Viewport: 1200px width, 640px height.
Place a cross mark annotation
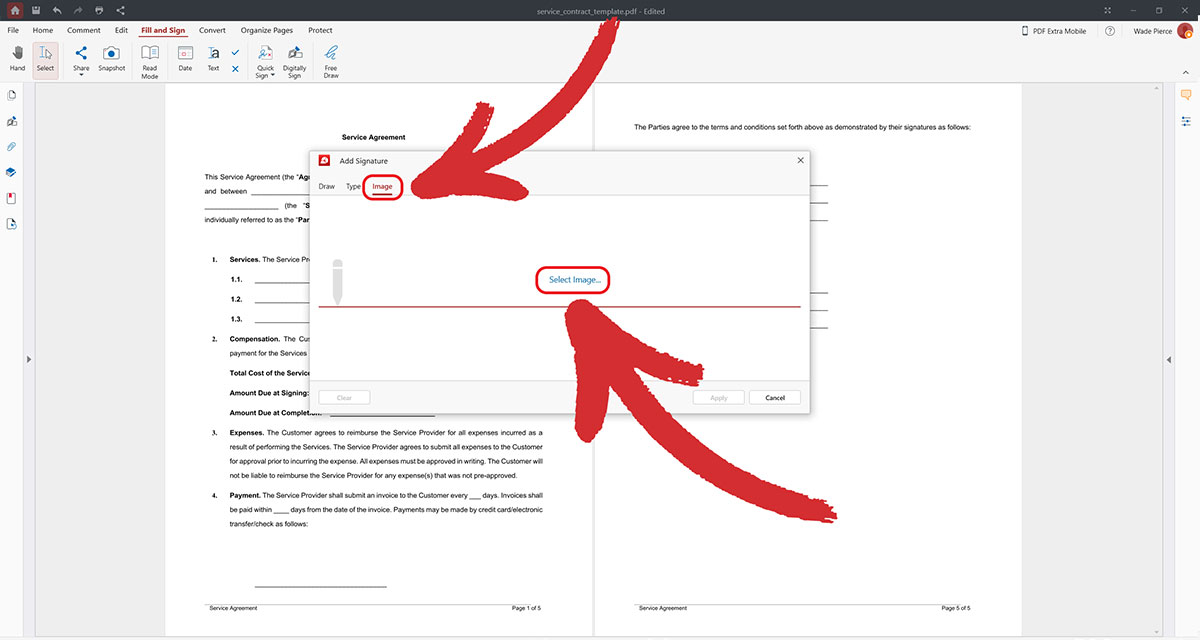(235, 69)
